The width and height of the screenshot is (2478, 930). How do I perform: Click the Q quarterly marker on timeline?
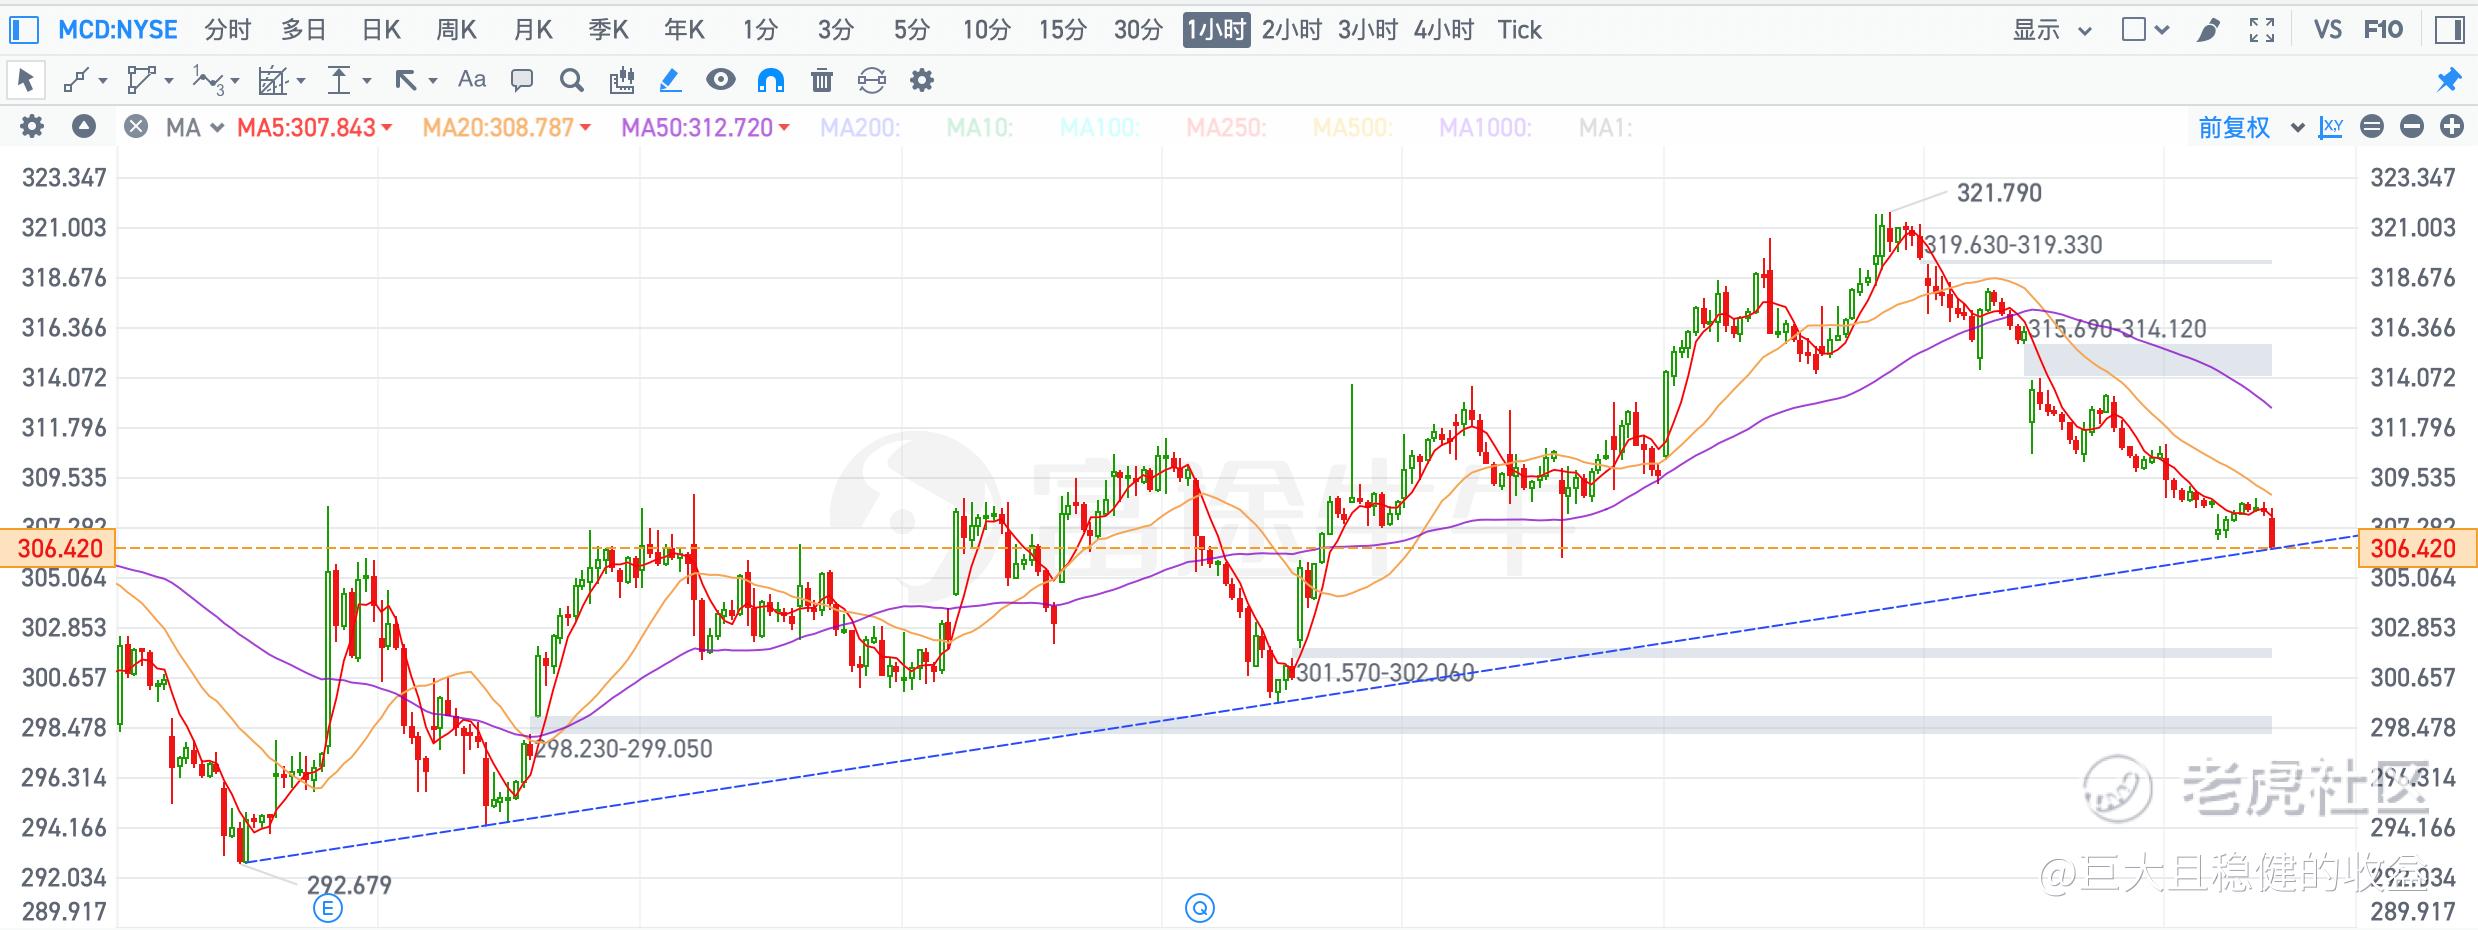click(1200, 908)
